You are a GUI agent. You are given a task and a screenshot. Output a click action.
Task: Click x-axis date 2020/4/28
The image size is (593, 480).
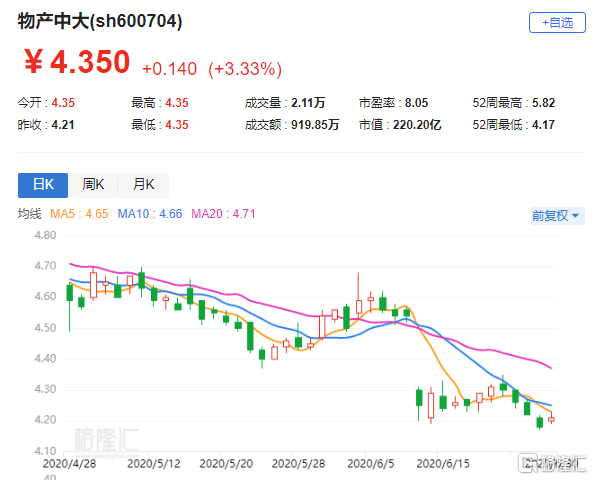click(x=69, y=464)
